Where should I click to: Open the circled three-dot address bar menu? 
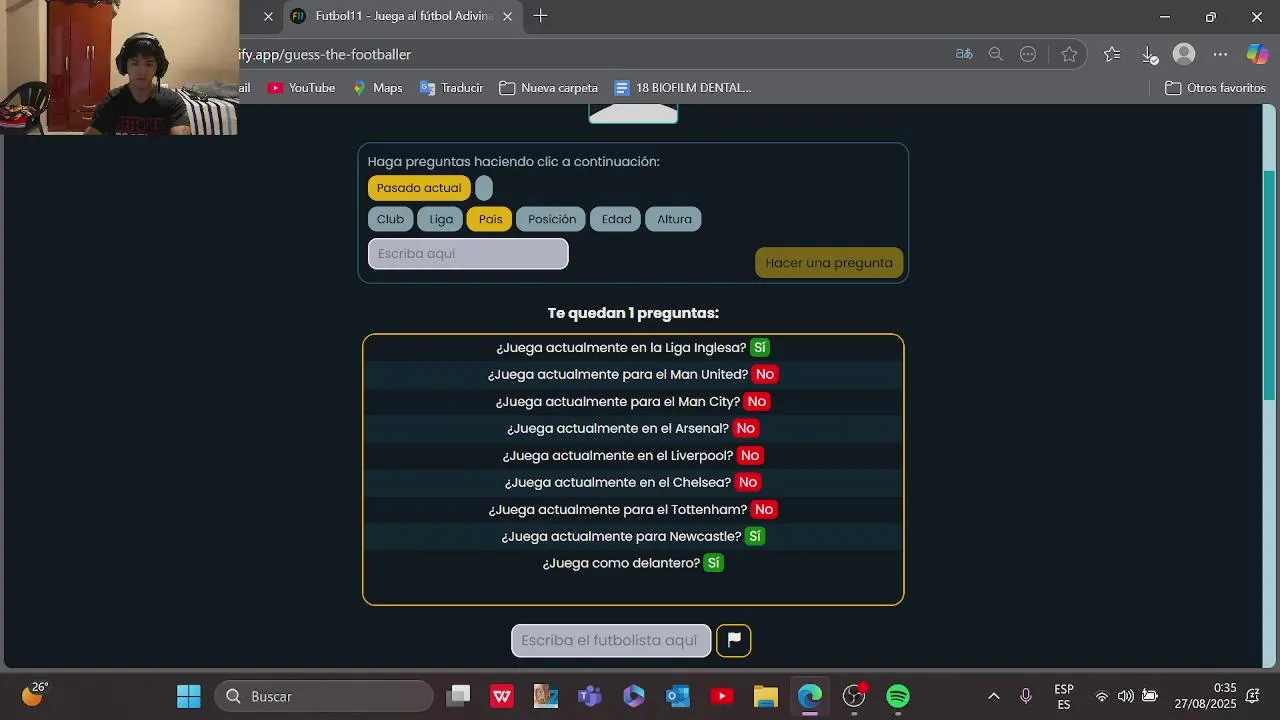pyautogui.click(x=1028, y=54)
